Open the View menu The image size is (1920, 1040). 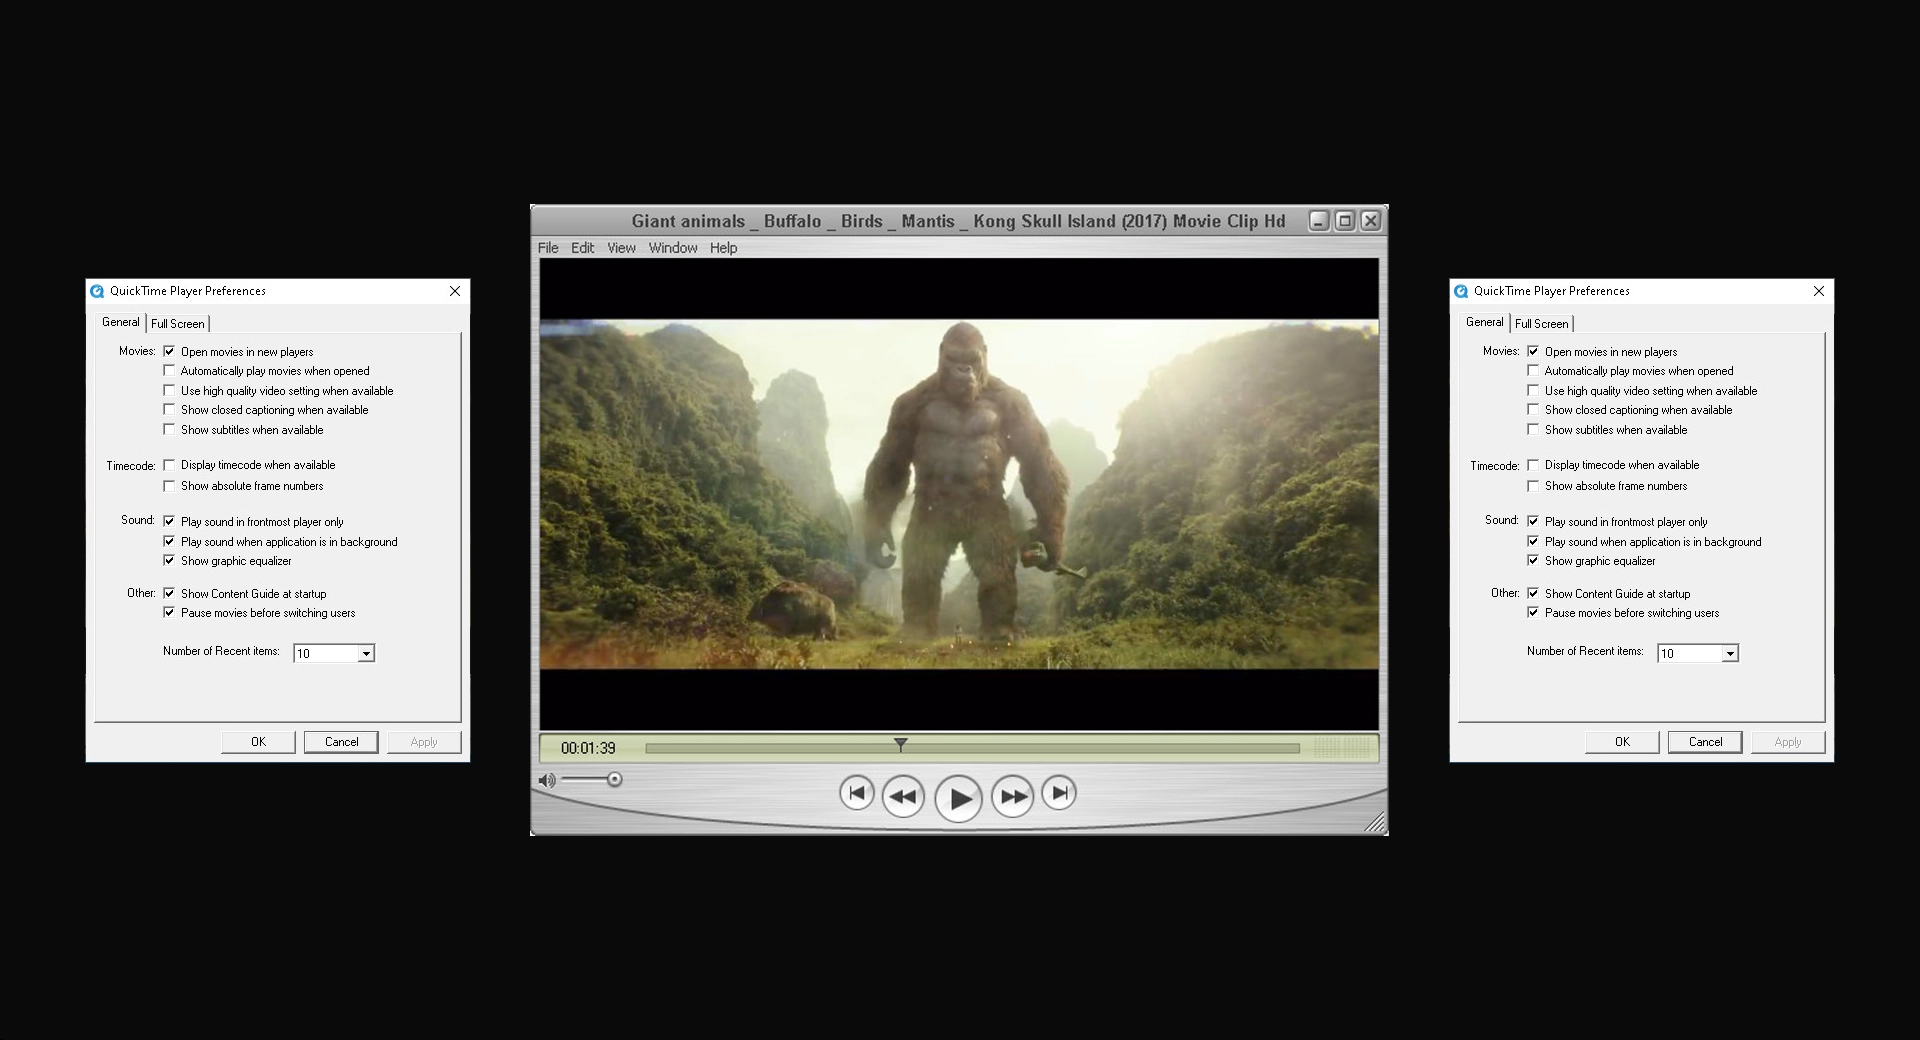point(621,248)
